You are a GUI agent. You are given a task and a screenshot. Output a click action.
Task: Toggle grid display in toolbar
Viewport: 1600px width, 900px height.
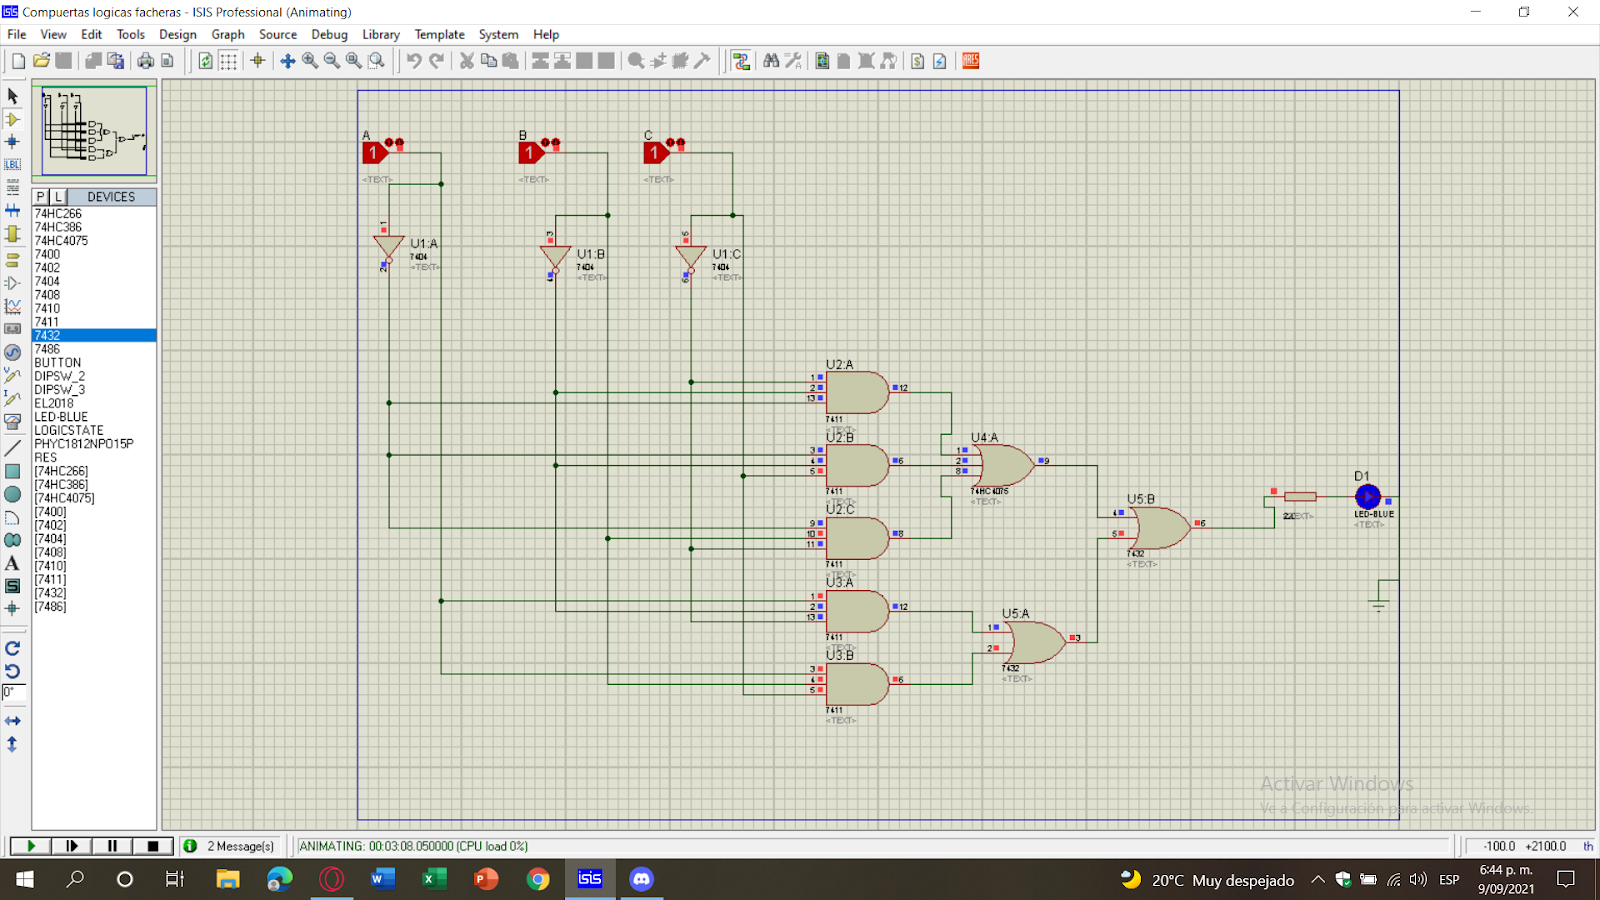[x=228, y=61]
